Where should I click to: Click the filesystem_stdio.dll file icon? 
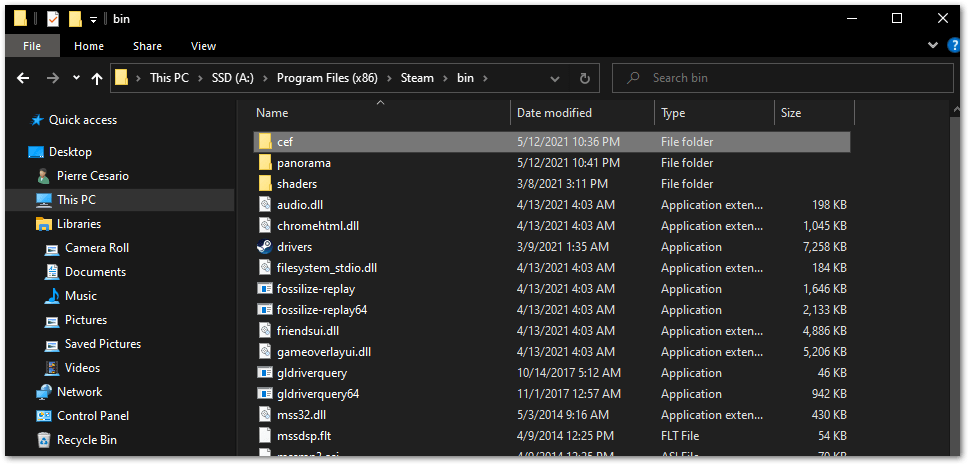pyautogui.click(x=265, y=268)
